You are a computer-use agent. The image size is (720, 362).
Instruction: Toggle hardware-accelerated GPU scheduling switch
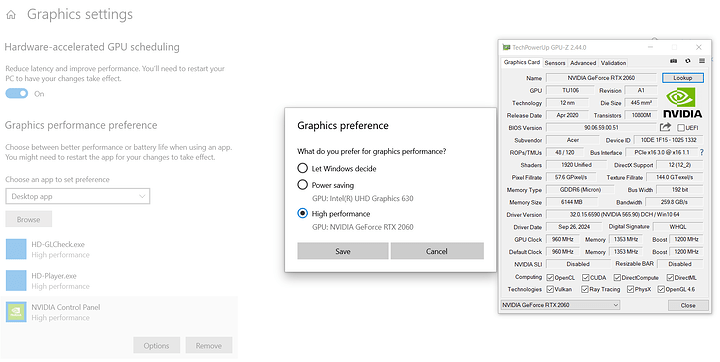click(x=17, y=94)
